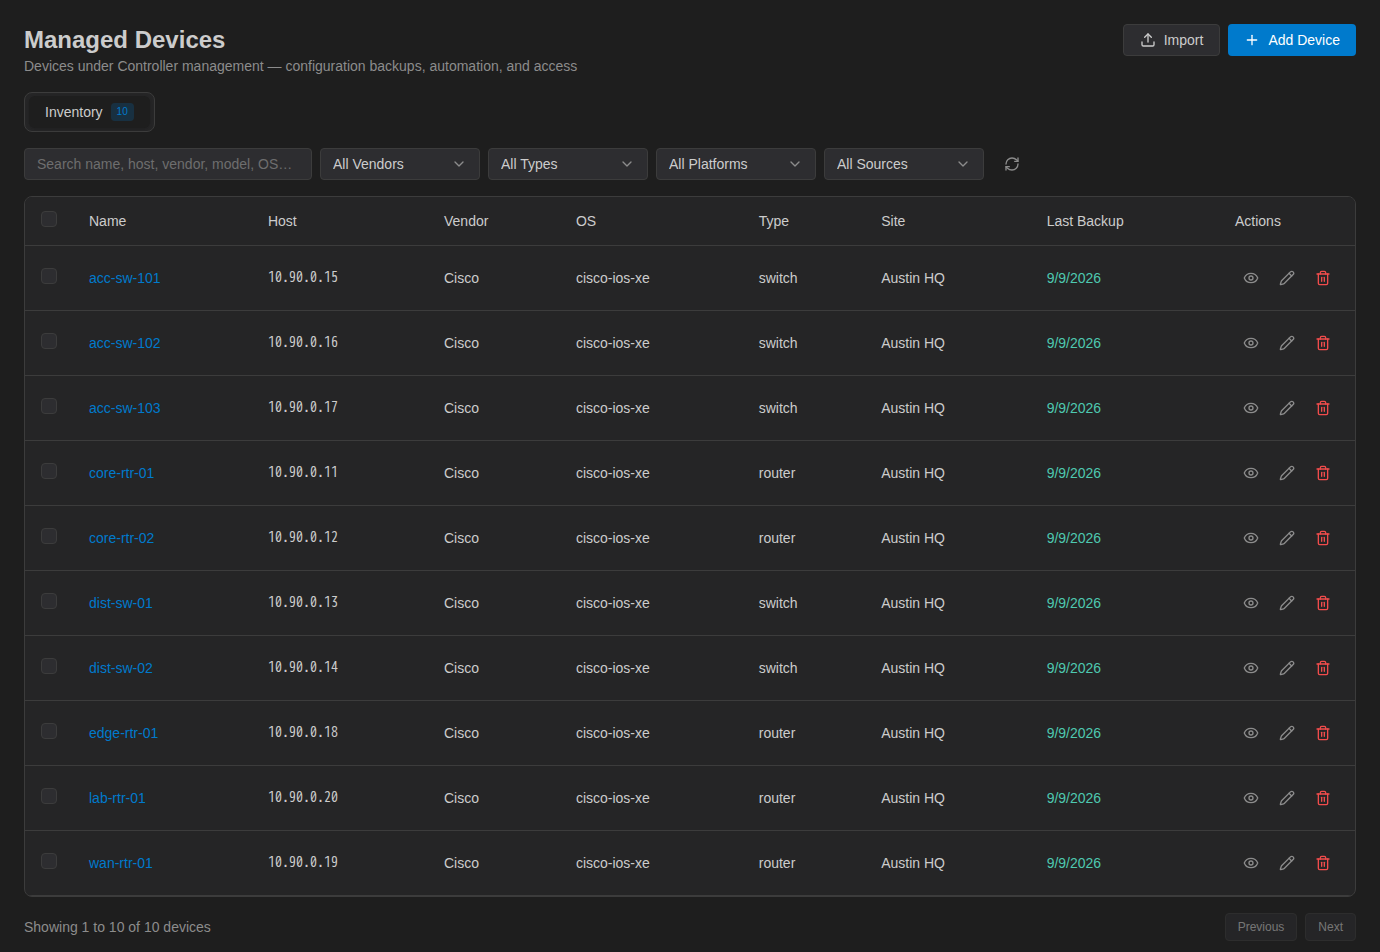View acc-sw-102 with the eye icon
The width and height of the screenshot is (1380, 952).
click(1251, 343)
